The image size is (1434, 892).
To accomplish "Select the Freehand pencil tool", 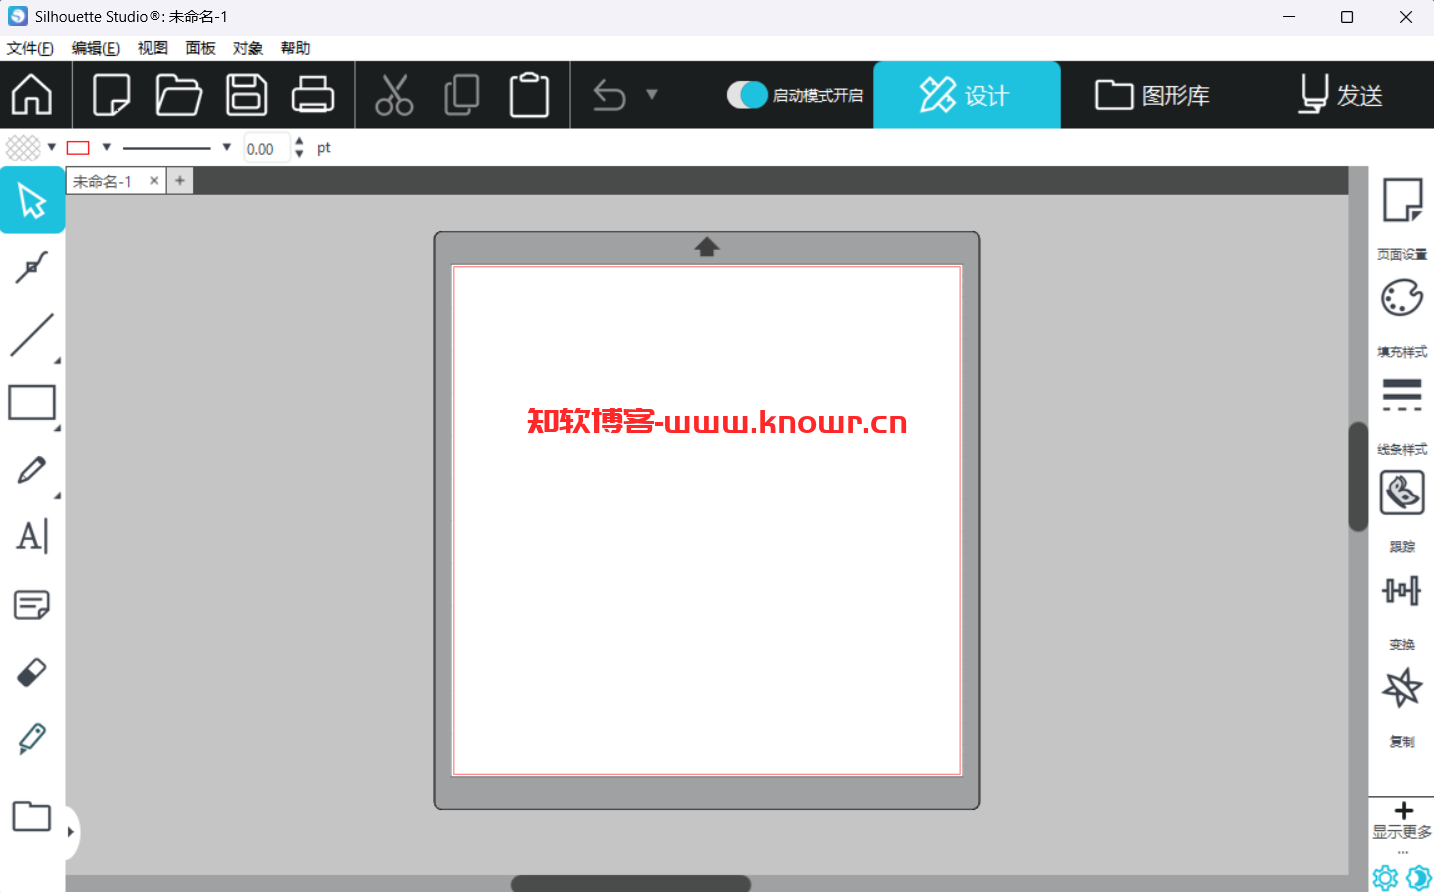I will (x=32, y=470).
